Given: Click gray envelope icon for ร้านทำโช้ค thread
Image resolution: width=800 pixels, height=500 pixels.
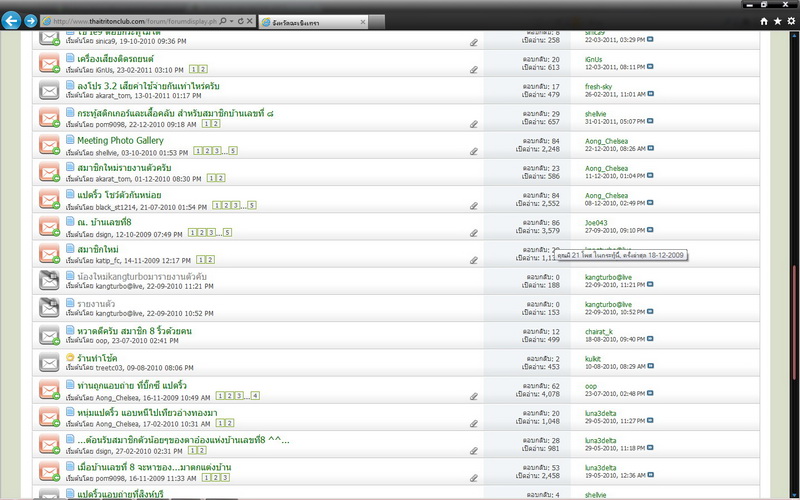Looking at the screenshot, I should tap(49, 363).
